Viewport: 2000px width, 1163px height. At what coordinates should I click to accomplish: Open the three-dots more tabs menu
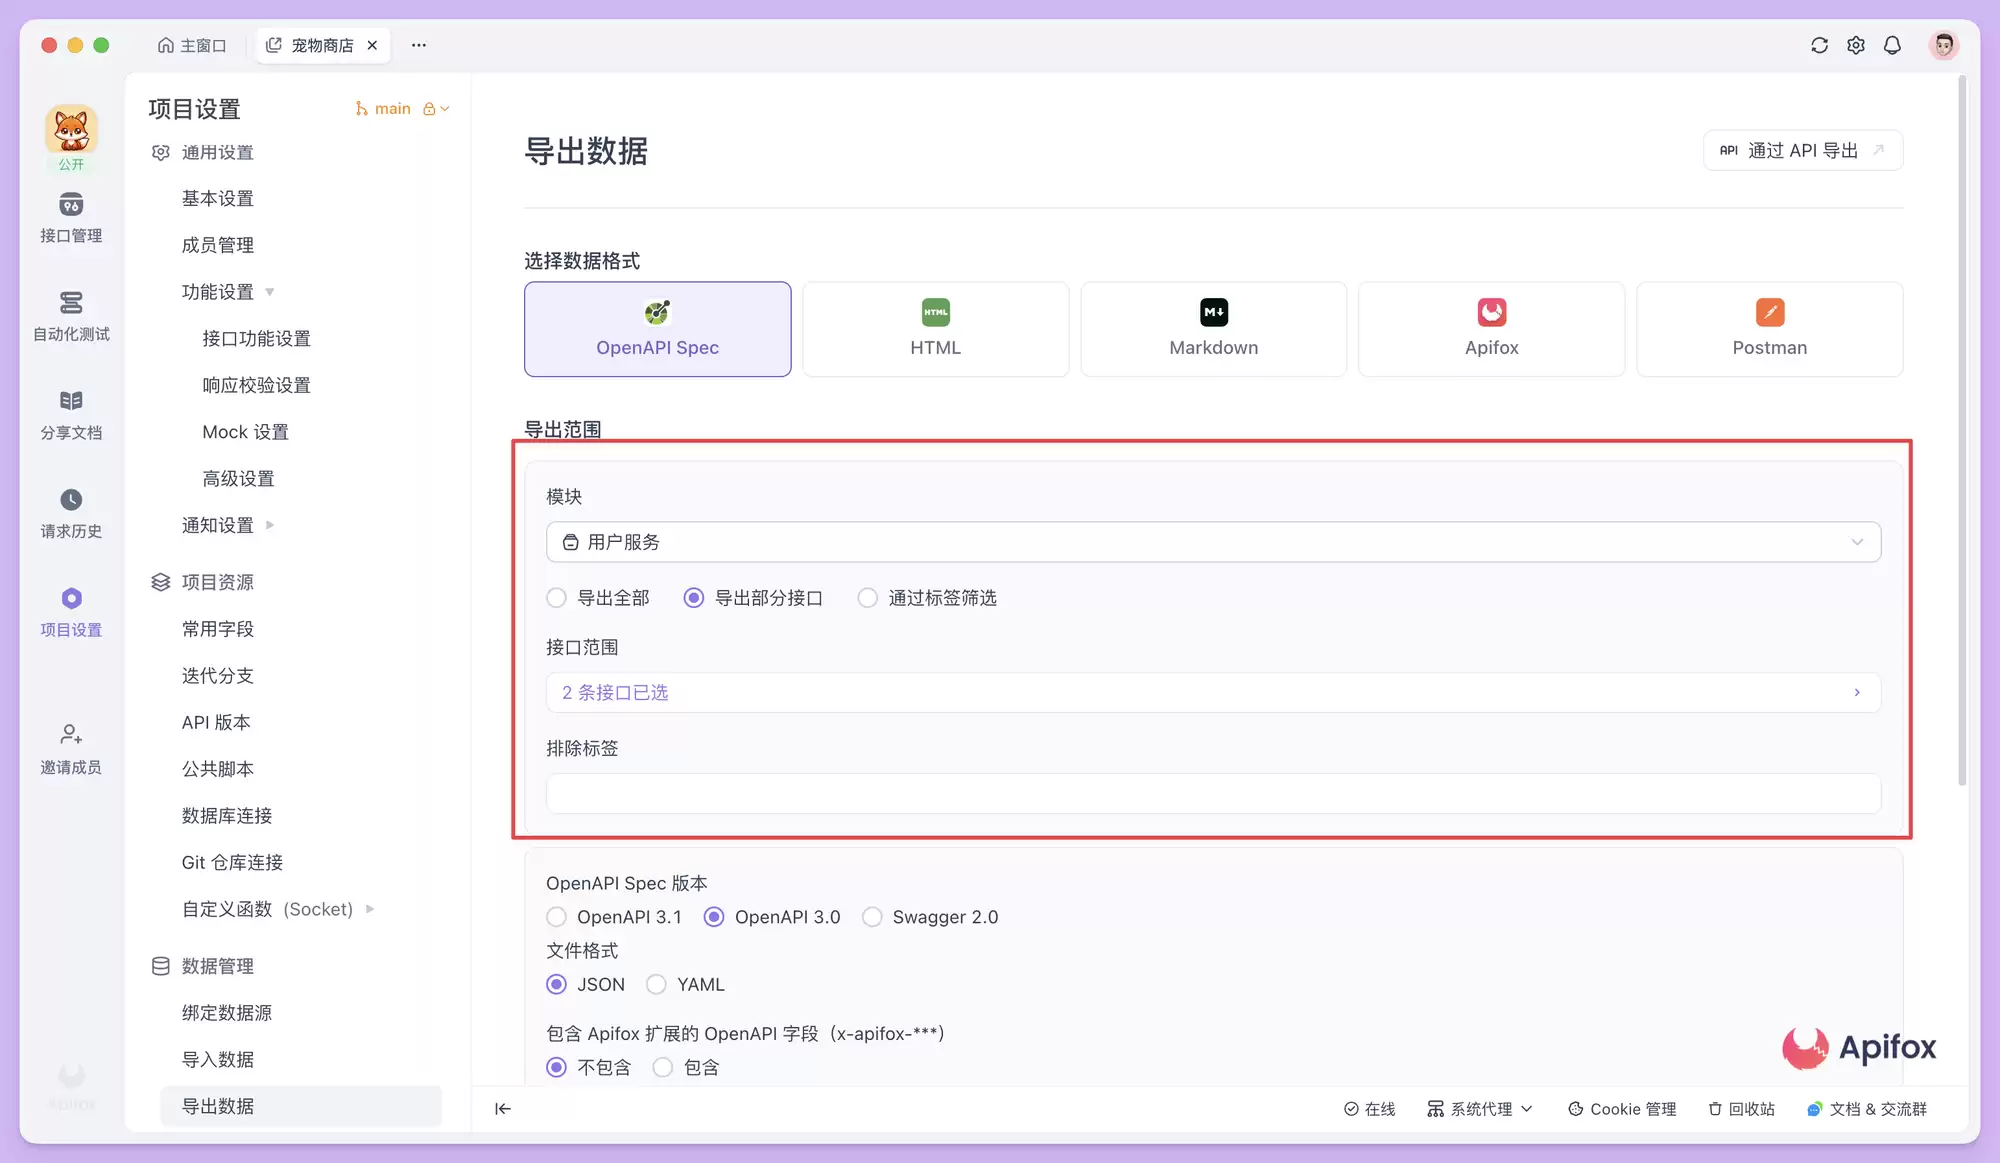coord(419,45)
